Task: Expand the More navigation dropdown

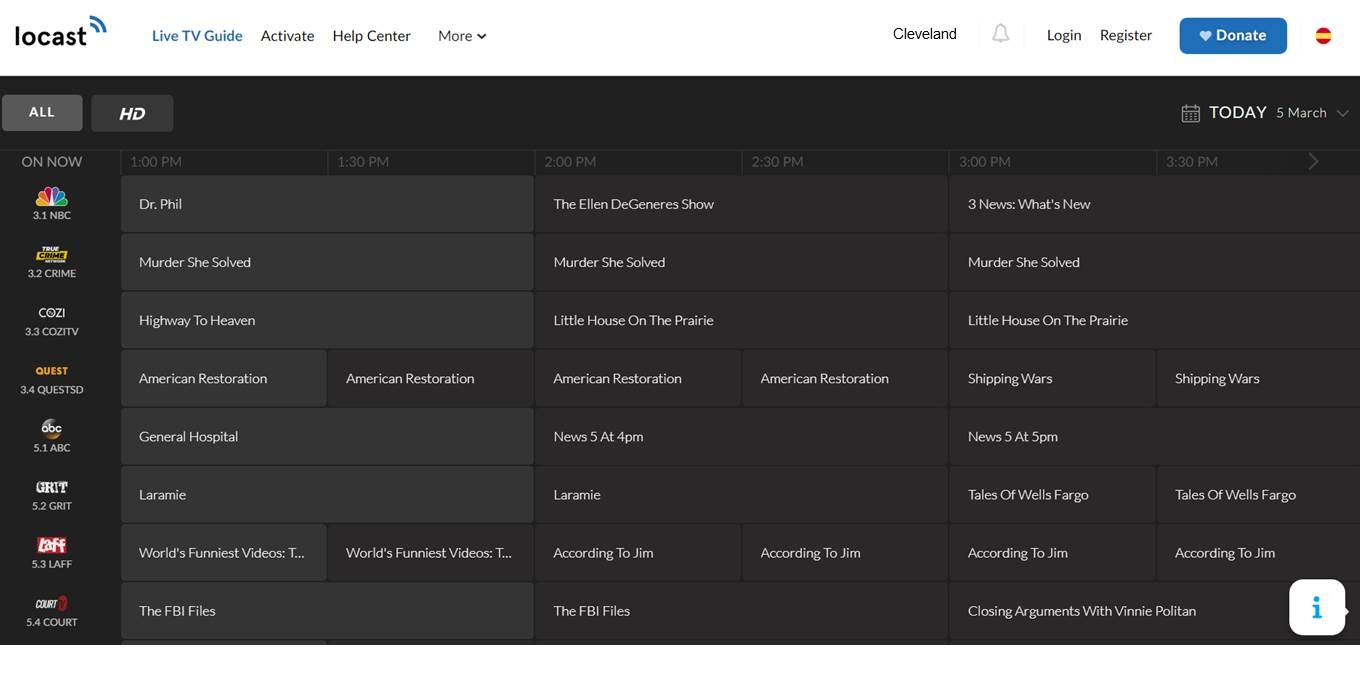Action: [x=461, y=35]
